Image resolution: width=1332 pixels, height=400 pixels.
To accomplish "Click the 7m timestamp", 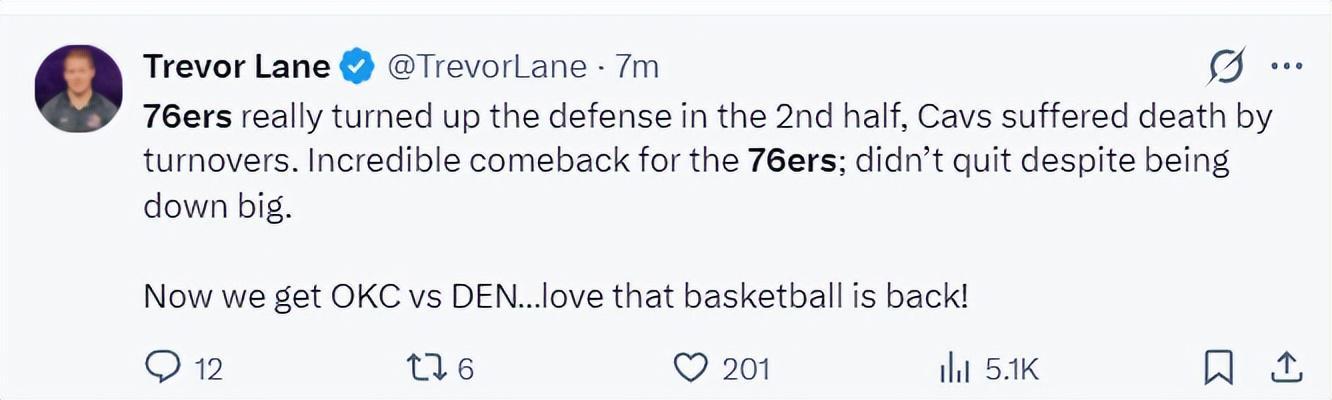I will click(x=637, y=67).
